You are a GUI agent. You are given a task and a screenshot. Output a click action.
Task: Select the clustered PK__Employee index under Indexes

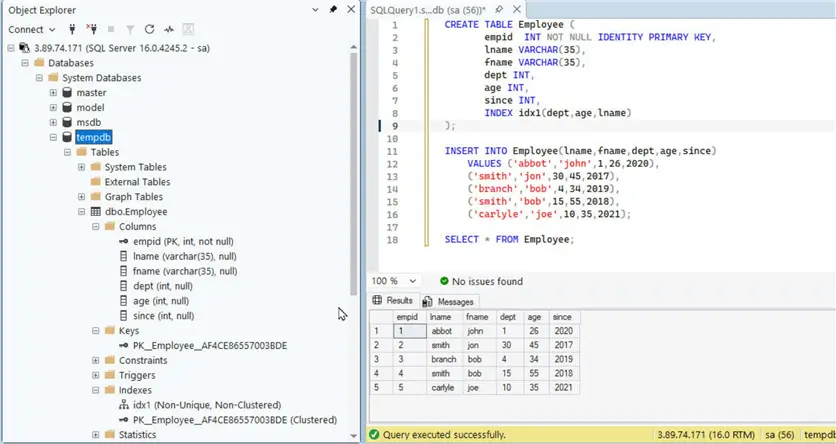[x=235, y=420]
